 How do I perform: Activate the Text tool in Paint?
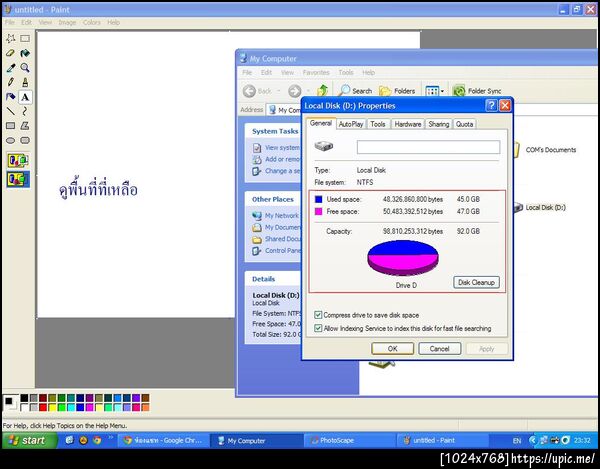coord(25,97)
